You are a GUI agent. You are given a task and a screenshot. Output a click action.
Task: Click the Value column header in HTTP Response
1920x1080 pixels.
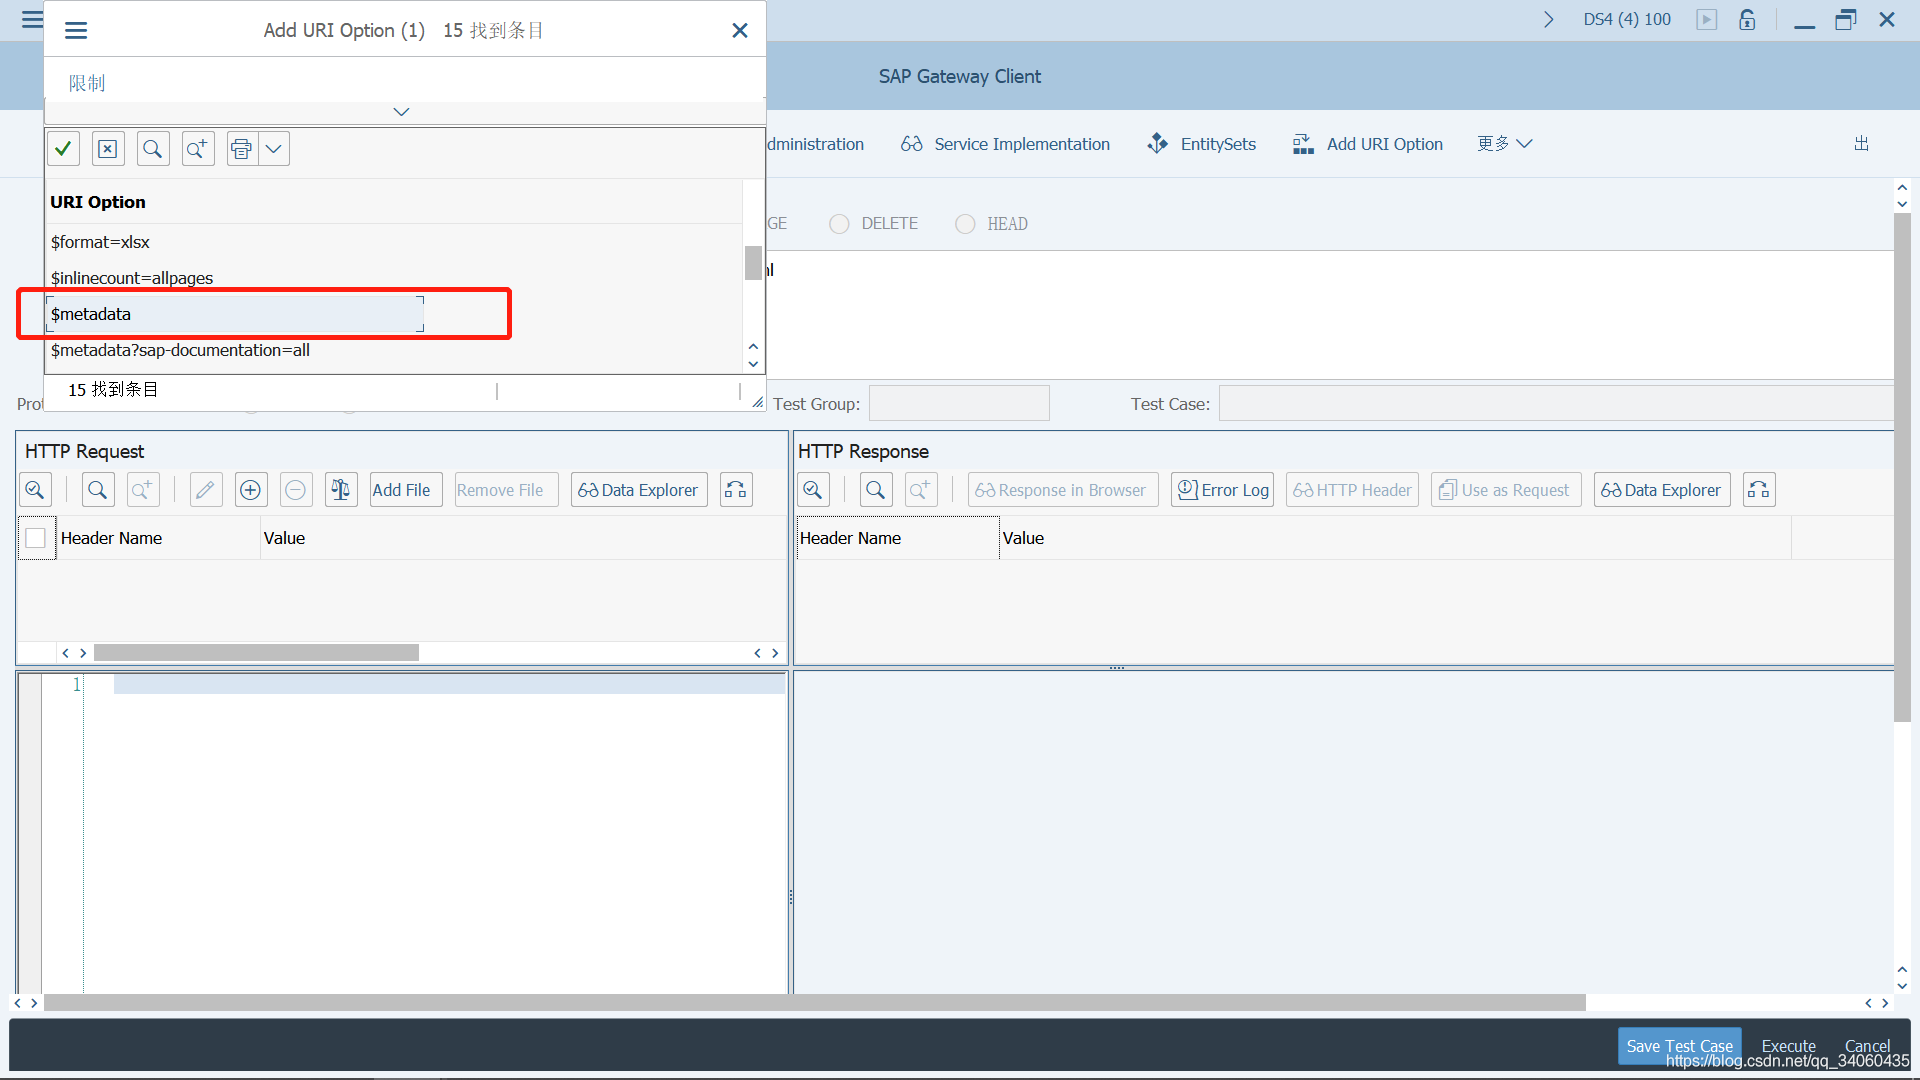pyautogui.click(x=1395, y=538)
